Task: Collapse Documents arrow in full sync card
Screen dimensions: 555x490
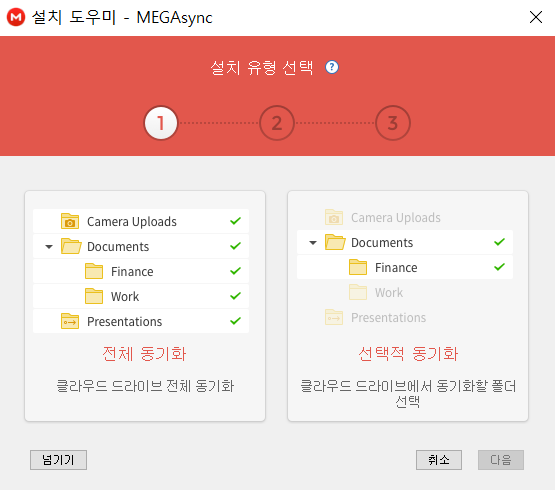Action: click(x=49, y=247)
